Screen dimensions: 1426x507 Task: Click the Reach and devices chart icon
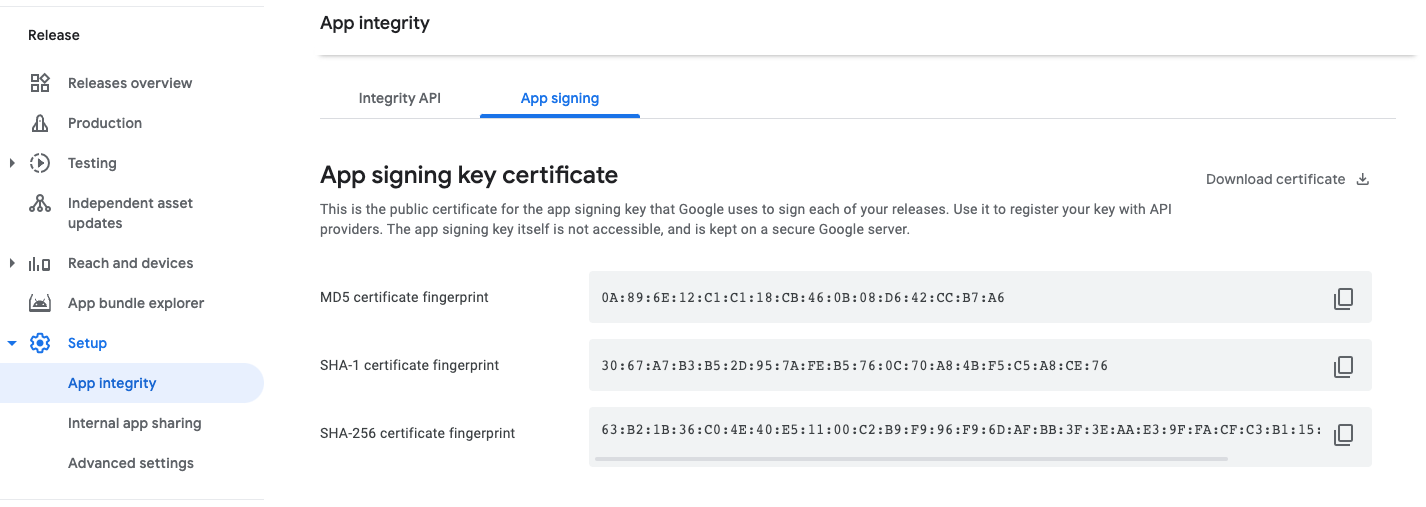(40, 264)
